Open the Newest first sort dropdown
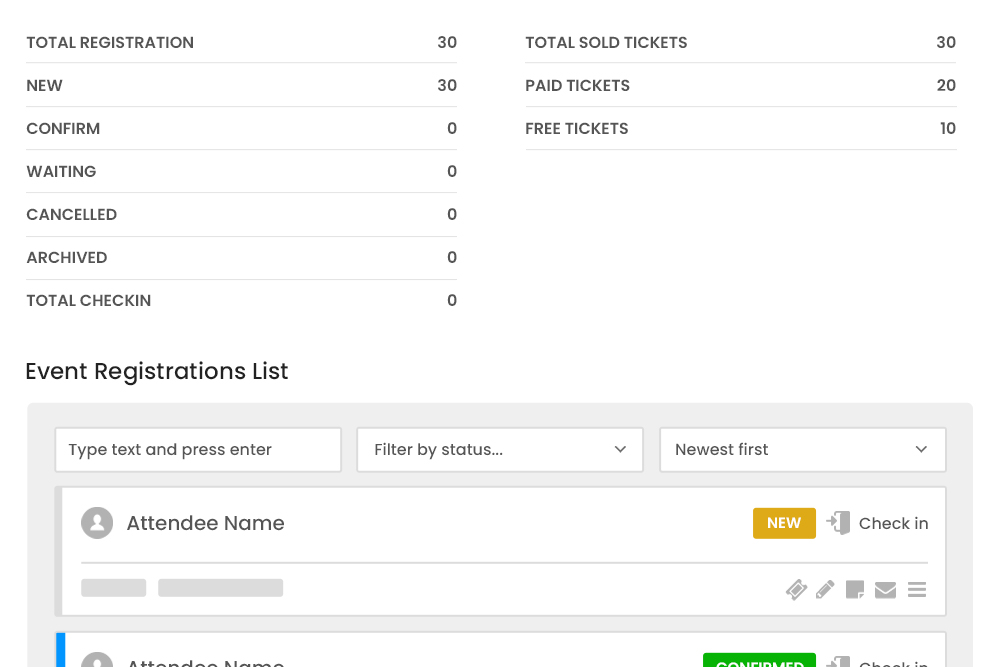1000x667 pixels. [x=803, y=449]
